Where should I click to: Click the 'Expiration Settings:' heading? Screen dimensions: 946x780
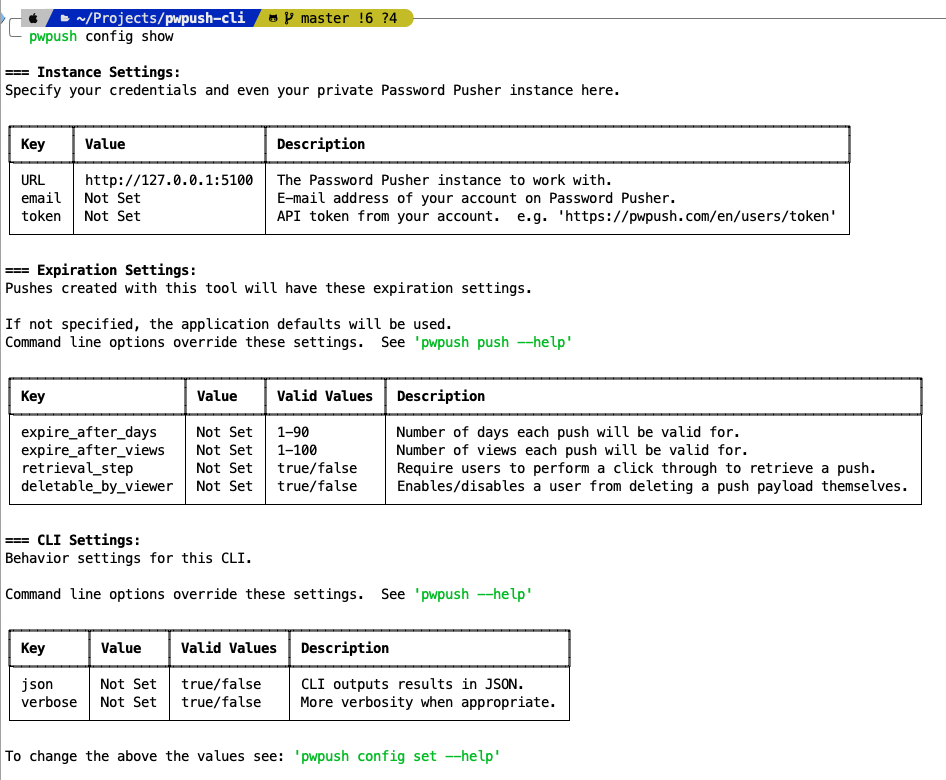coord(116,270)
